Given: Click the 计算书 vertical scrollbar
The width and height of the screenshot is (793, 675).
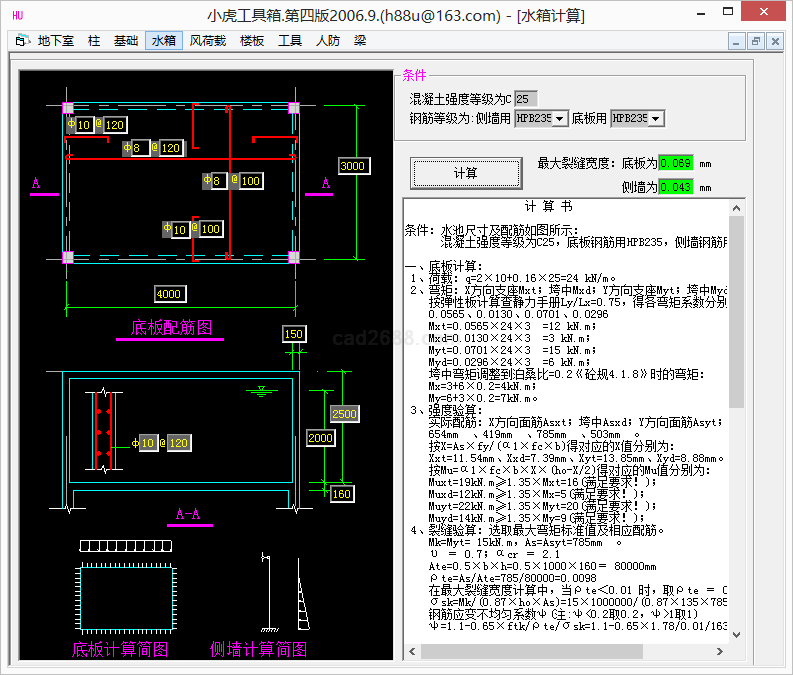Looking at the screenshot, I should 737,420.
